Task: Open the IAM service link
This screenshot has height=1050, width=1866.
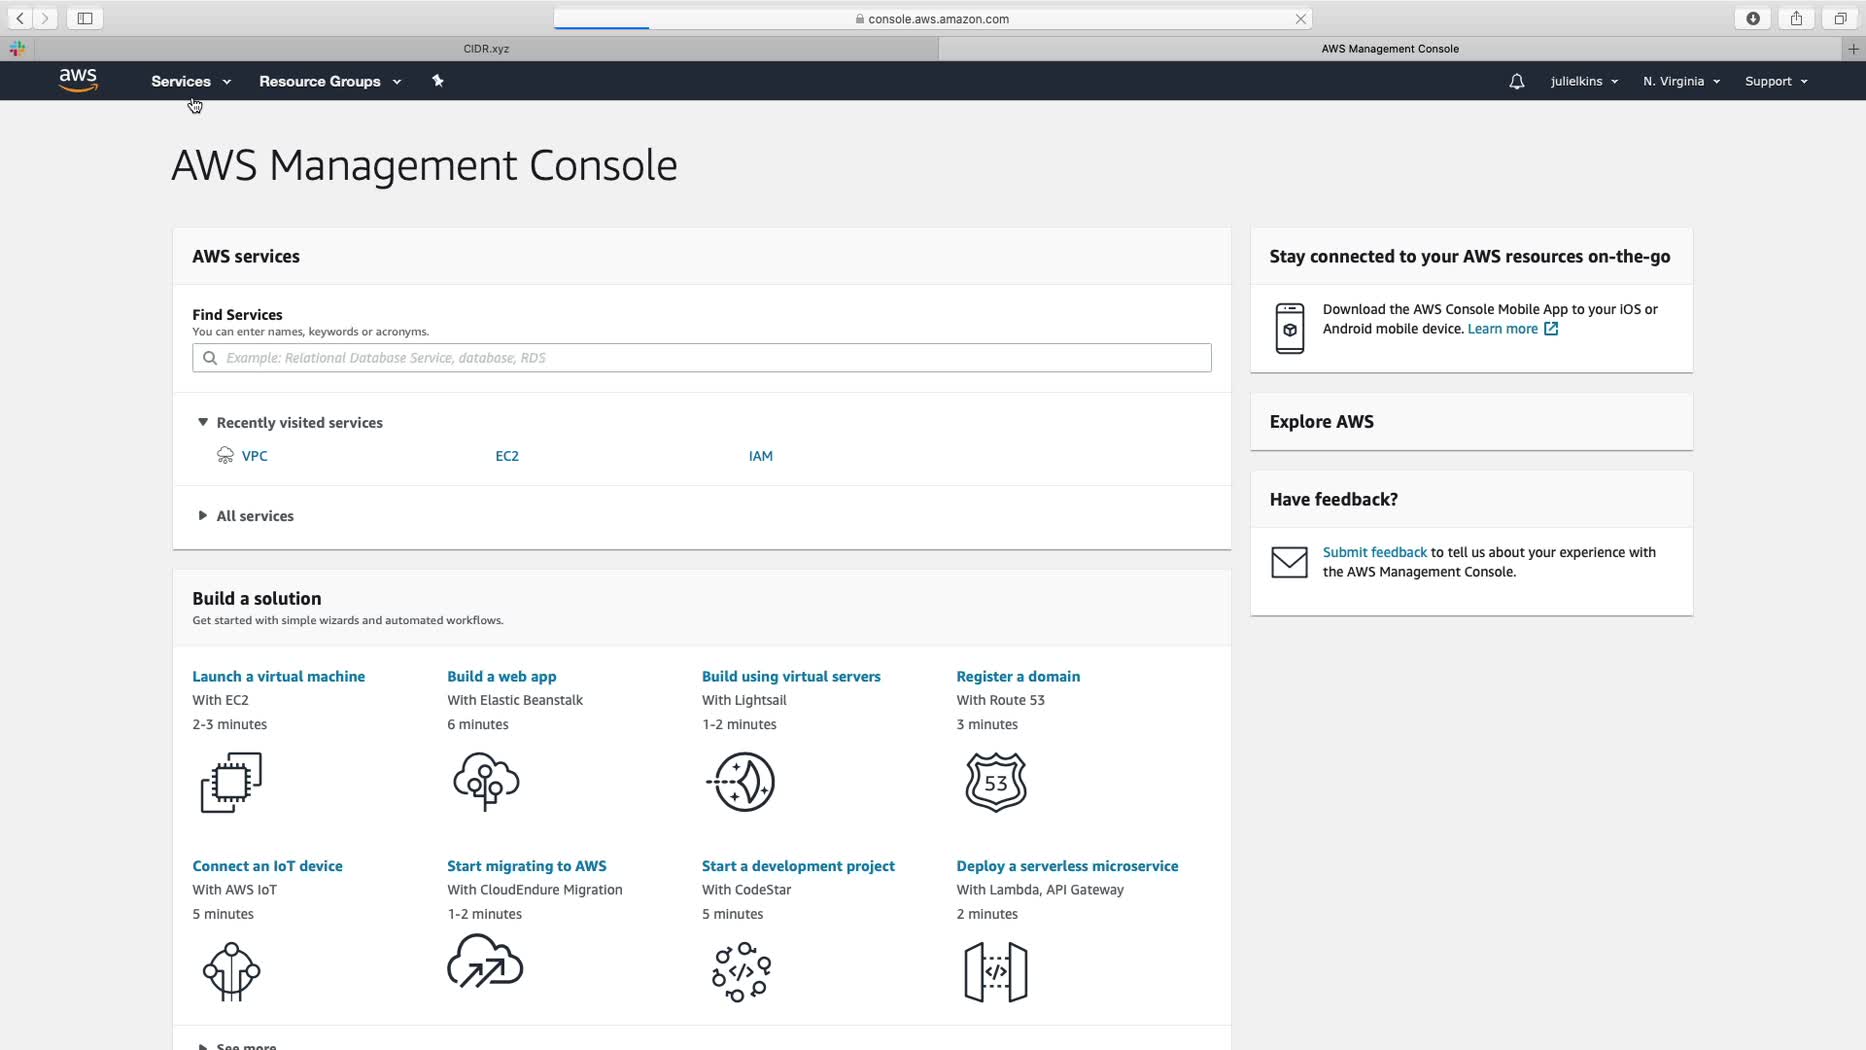Action: [x=761, y=456]
